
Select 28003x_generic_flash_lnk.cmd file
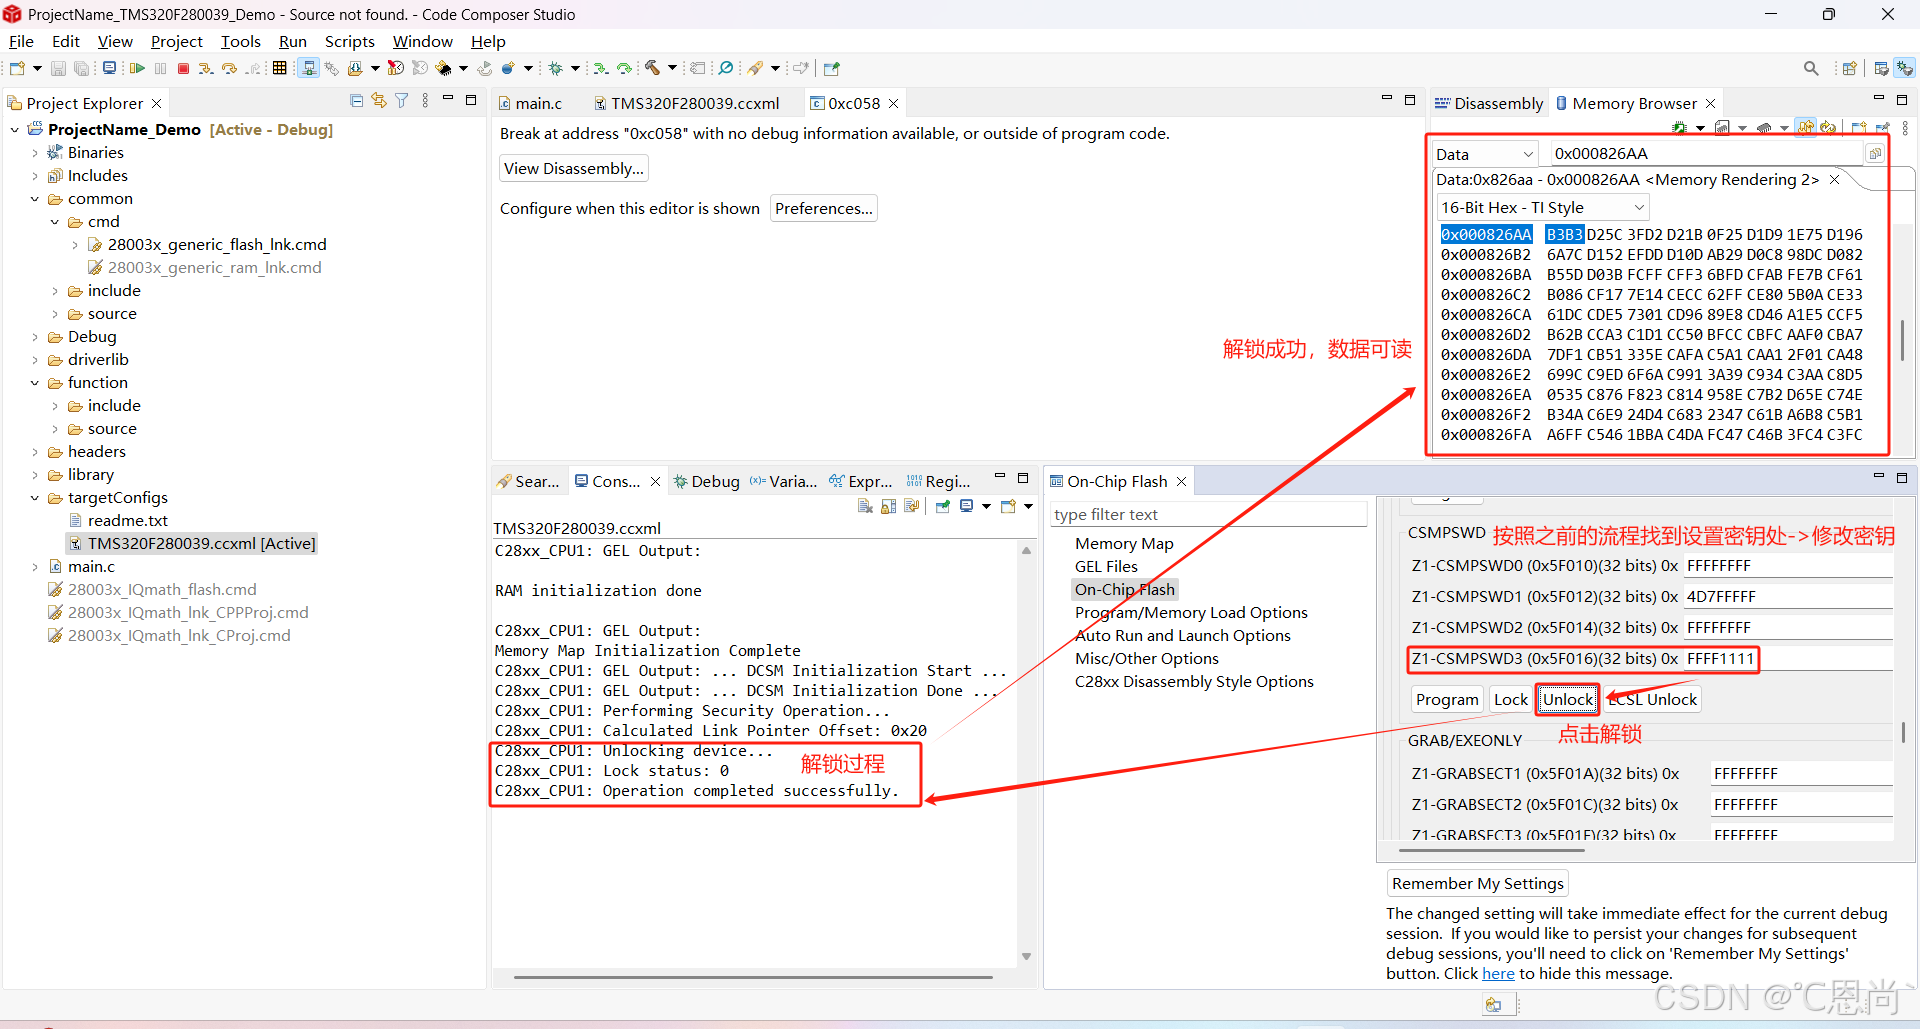tap(217, 244)
